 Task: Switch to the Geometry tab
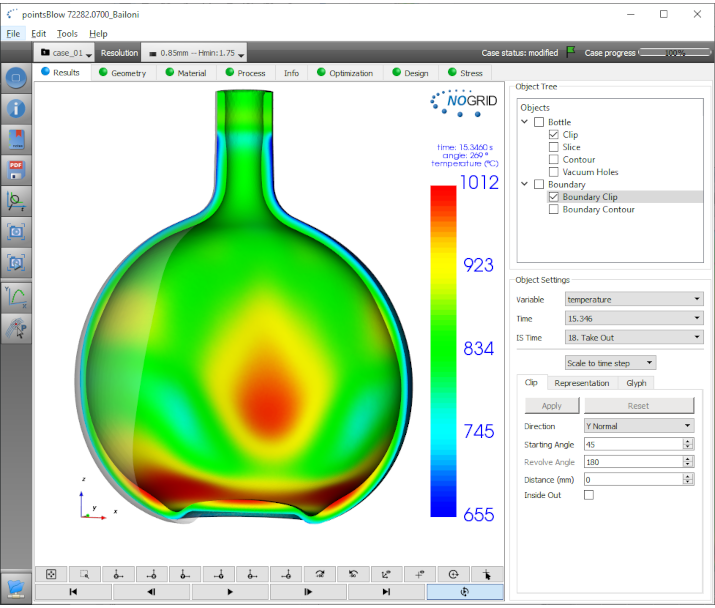(x=123, y=73)
